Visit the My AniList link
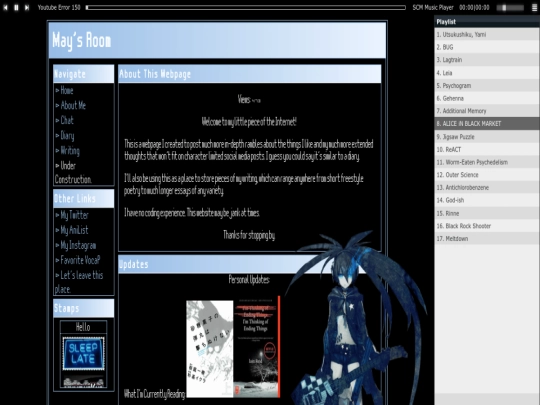This screenshot has width=540, height=405. (74, 230)
